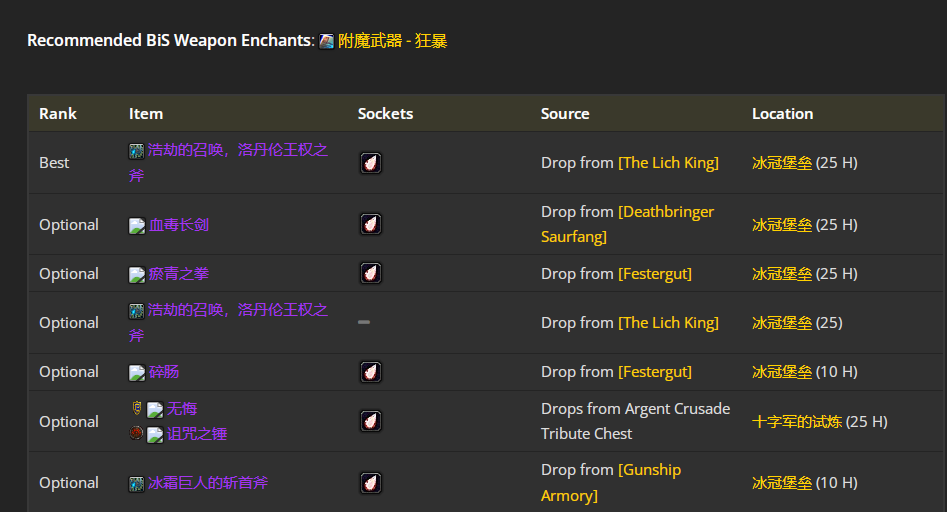This screenshot has width=947, height=512.
Task: Click the item icon next to 冰霜巨人的斩首斧
Action: (x=137, y=483)
